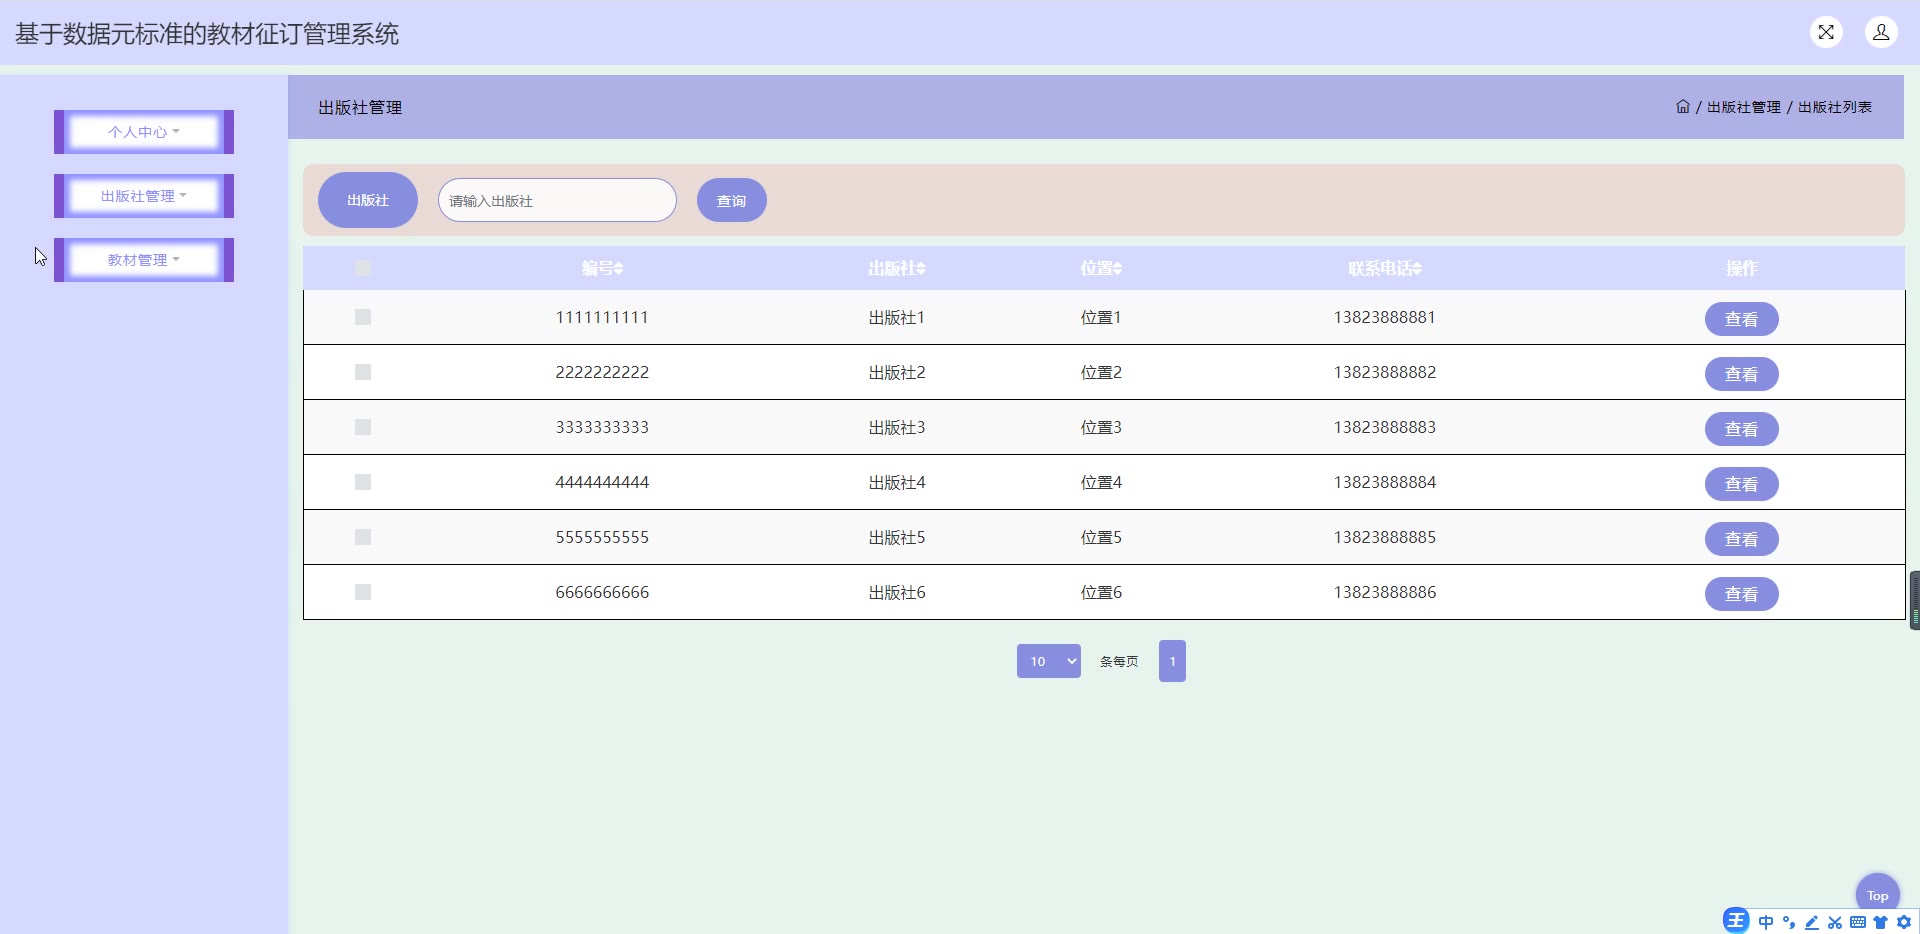1920x934 pixels.
Task: Click the fullscreen toggle icon in header
Action: pyautogui.click(x=1826, y=32)
